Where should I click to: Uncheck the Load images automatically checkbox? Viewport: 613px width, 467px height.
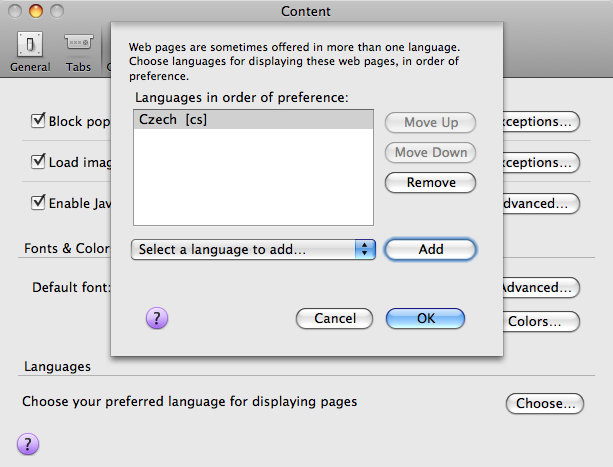click(x=40, y=162)
